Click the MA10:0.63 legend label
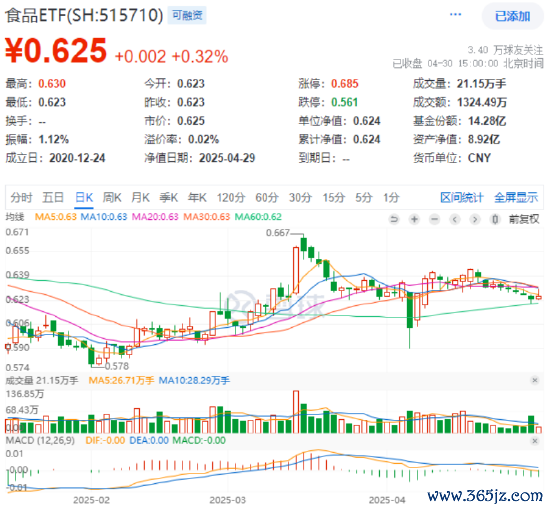550x511 pixels. (104, 217)
